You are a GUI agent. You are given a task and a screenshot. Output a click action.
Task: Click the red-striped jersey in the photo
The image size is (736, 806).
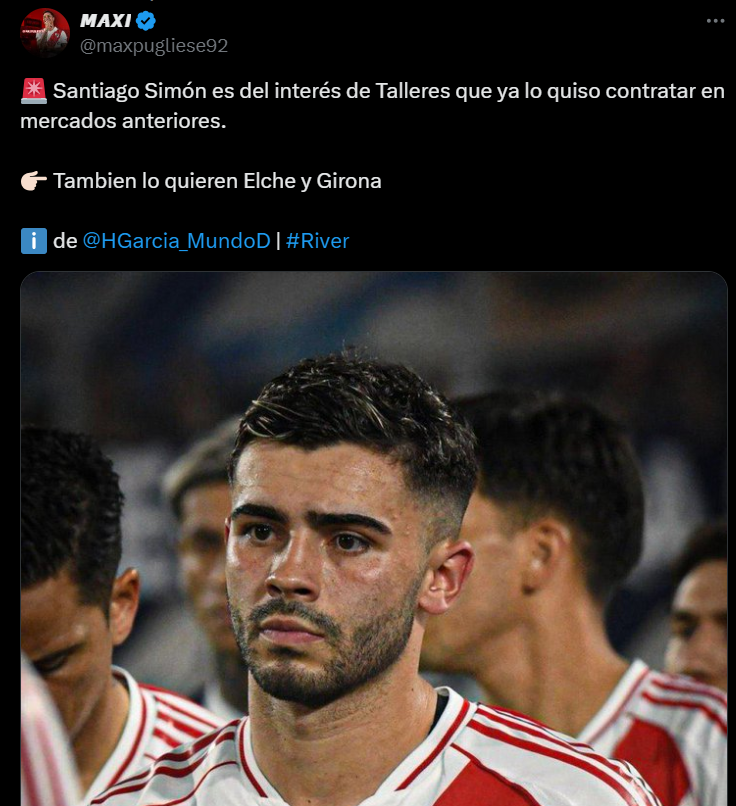[391, 756]
